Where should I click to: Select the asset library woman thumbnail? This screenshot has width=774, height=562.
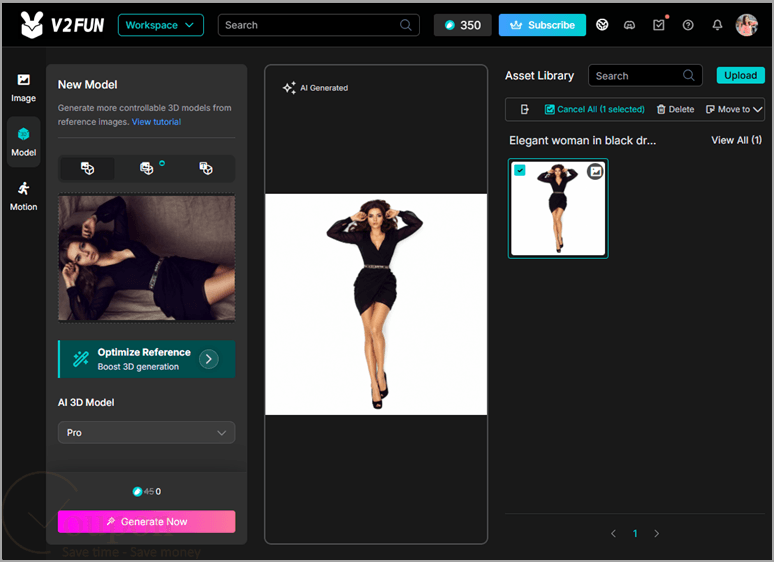pyautogui.click(x=558, y=209)
